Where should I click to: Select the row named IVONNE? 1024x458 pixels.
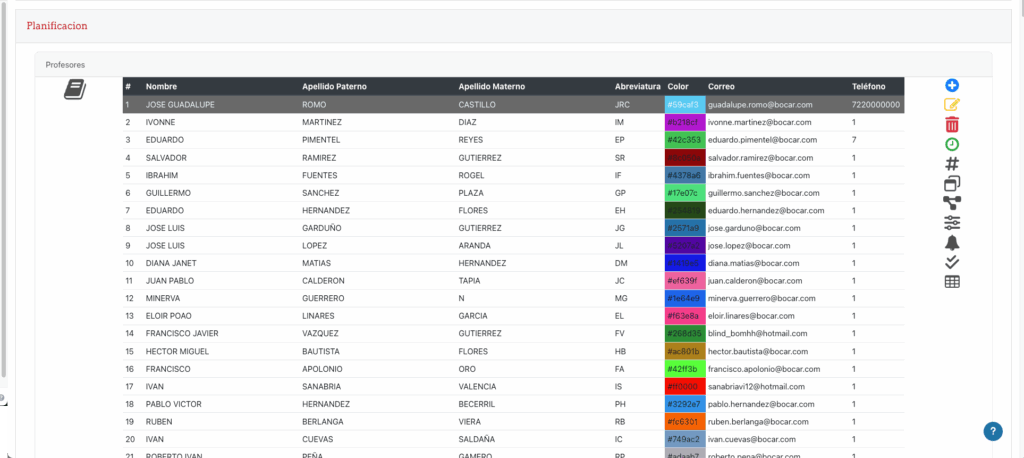[513, 122]
